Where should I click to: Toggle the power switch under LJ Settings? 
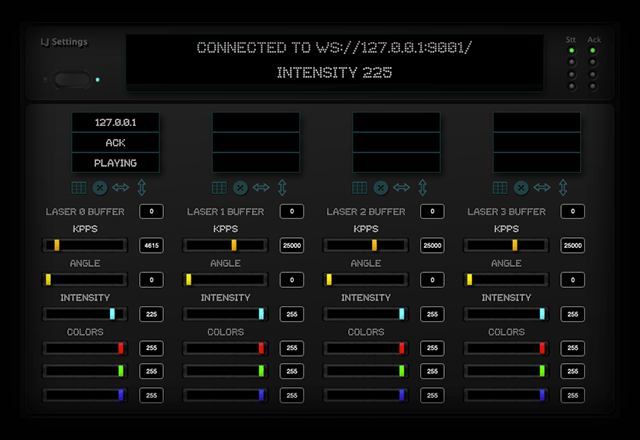72,80
